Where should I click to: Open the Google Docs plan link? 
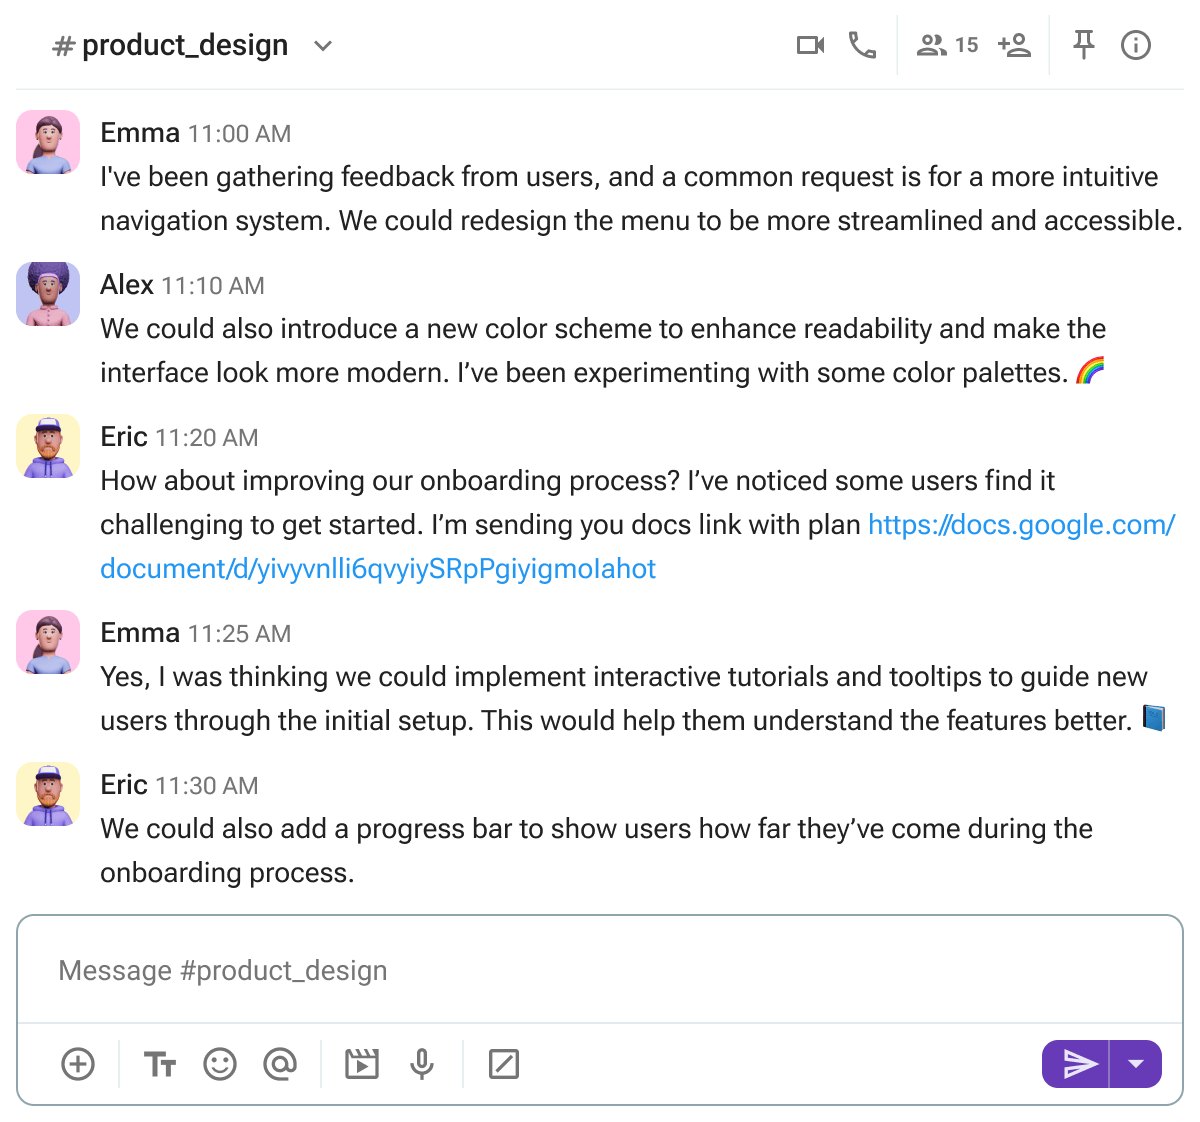click(1020, 524)
